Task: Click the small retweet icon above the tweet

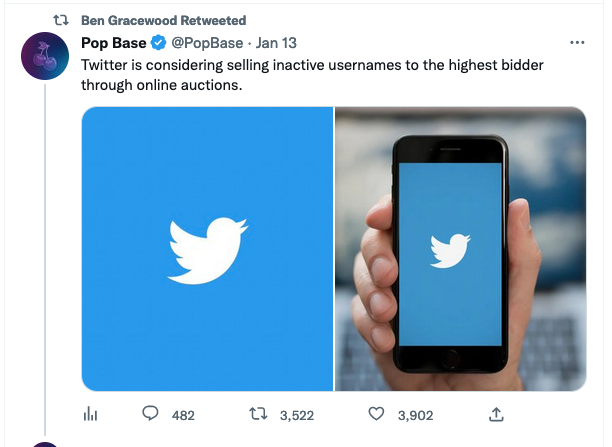Action: pyautogui.click(x=58, y=20)
